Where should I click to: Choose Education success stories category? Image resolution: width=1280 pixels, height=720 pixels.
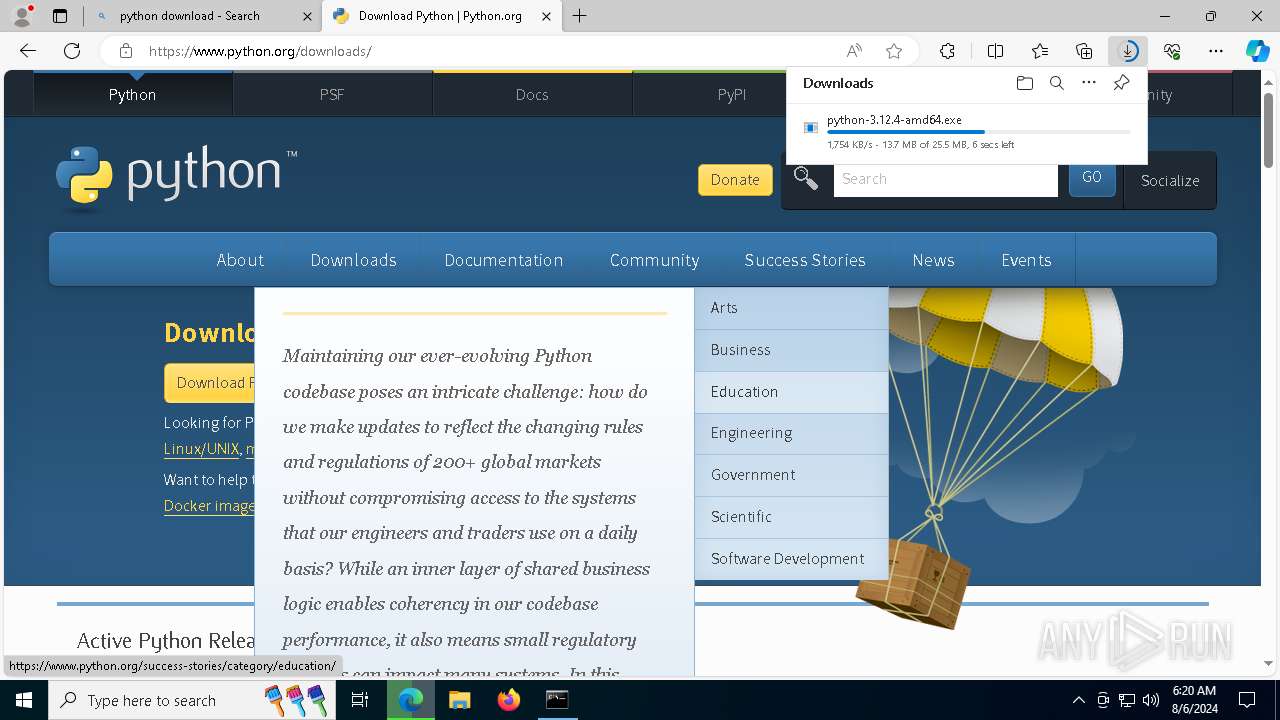tap(791, 392)
